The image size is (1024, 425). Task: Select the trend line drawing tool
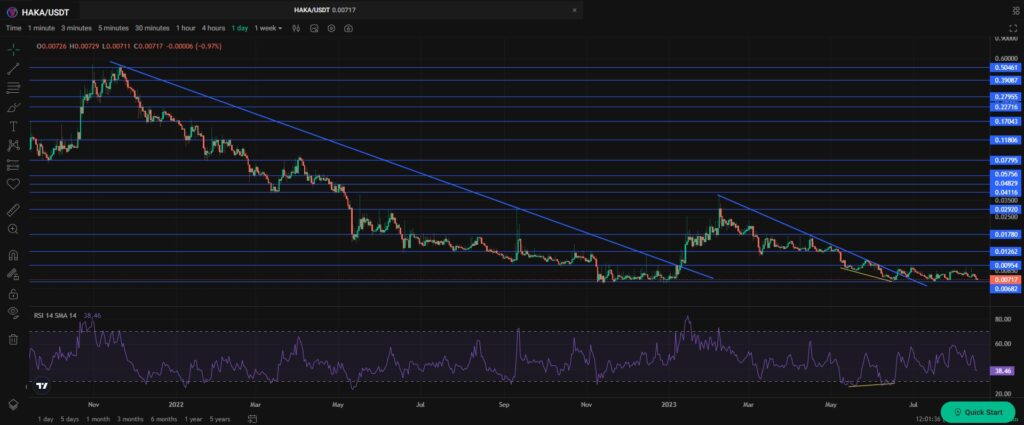tap(13, 69)
